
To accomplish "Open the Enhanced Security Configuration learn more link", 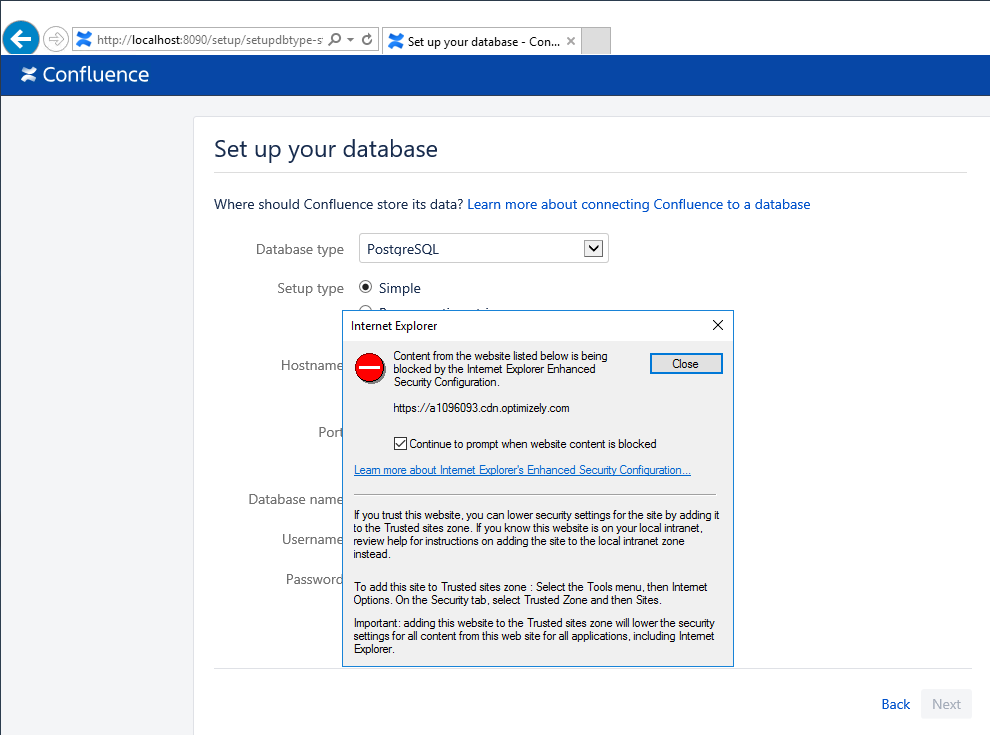I will (x=522, y=470).
